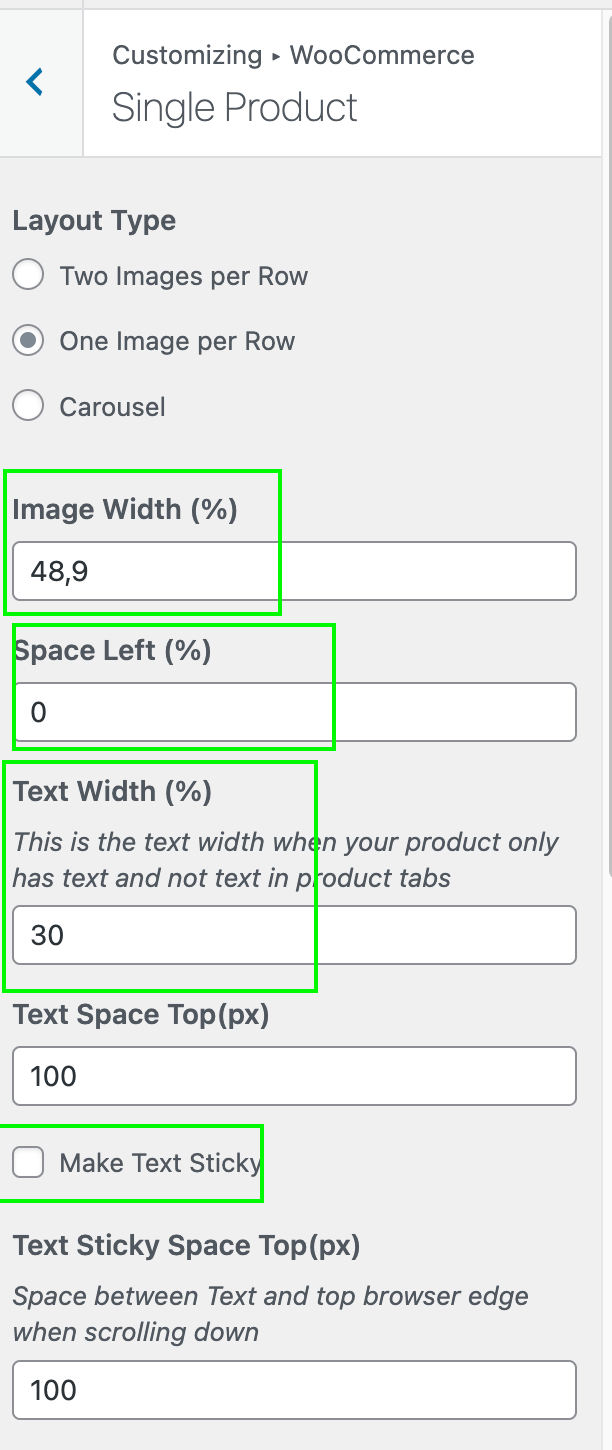Select the Two Images per Row option
The width and height of the screenshot is (612, 1450).
[x=28, y=275]
